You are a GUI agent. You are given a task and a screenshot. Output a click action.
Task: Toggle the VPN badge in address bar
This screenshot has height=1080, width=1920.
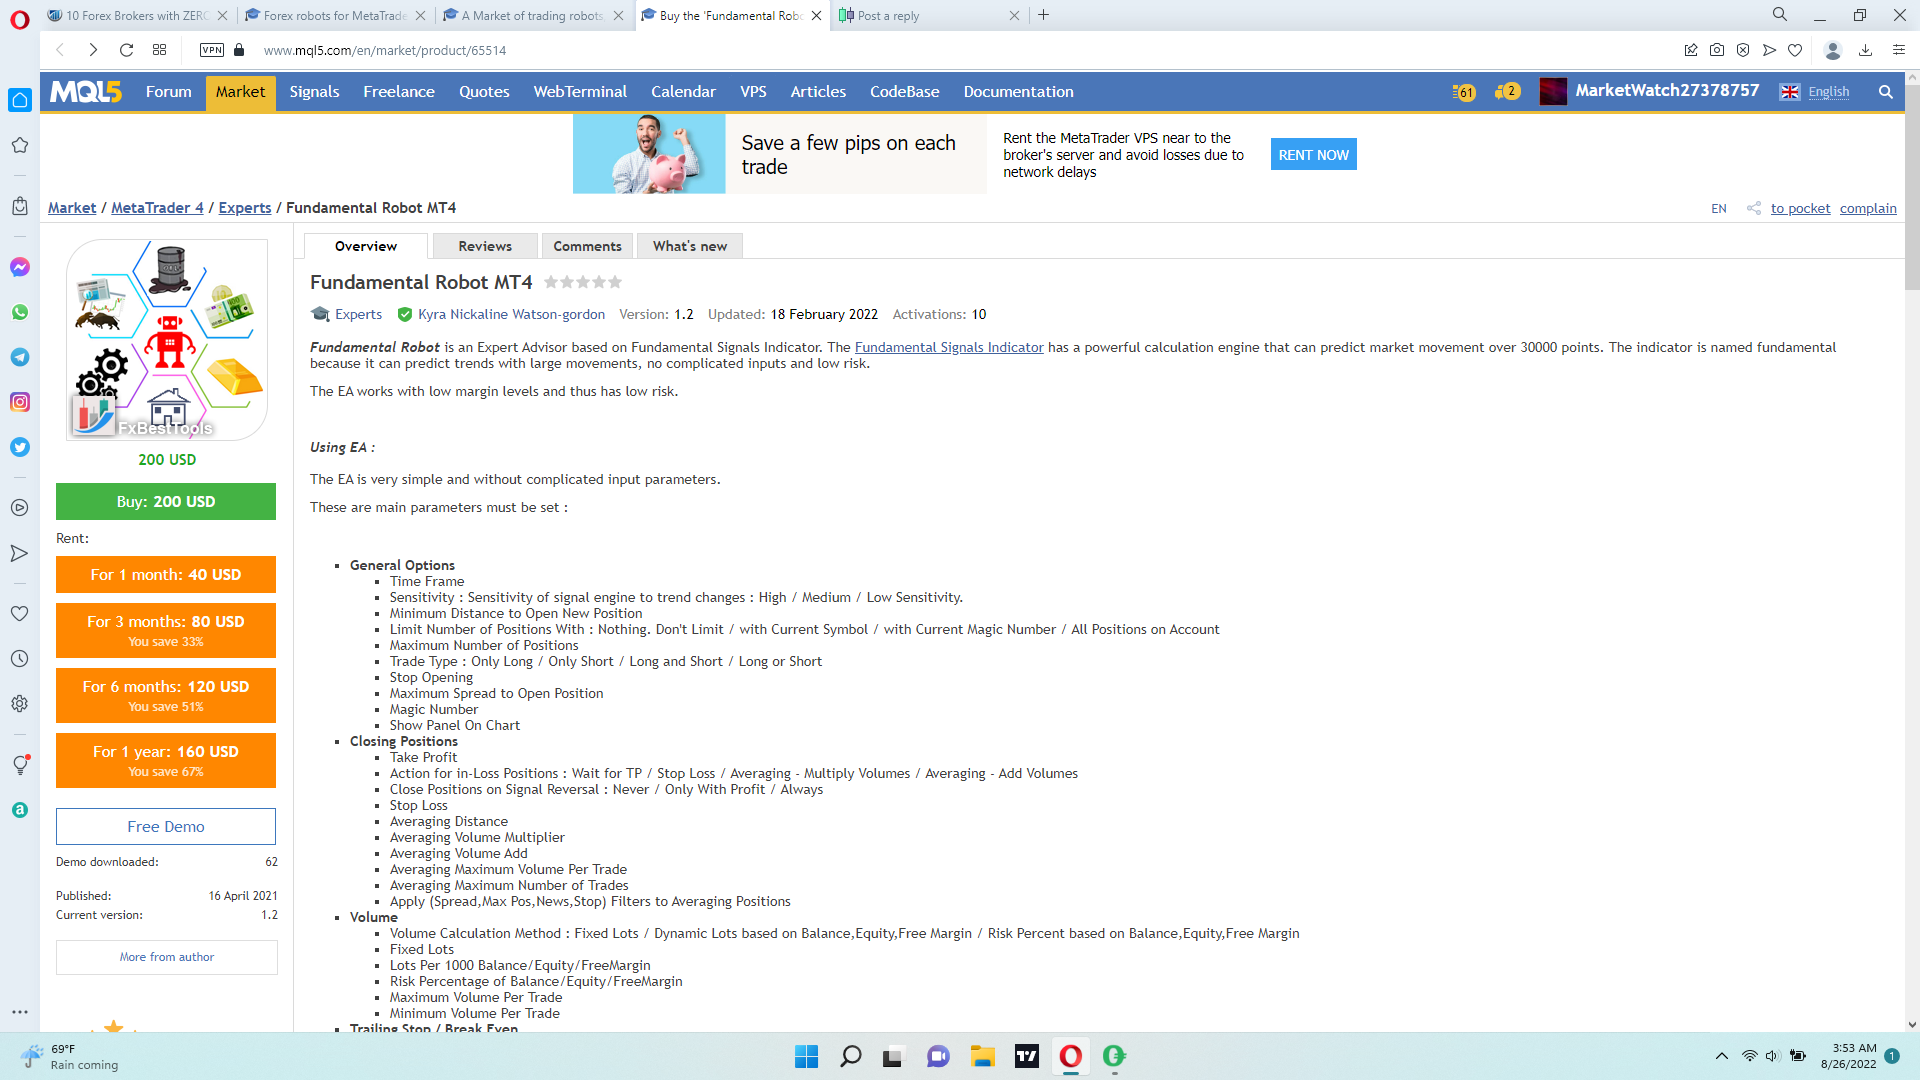212,50
